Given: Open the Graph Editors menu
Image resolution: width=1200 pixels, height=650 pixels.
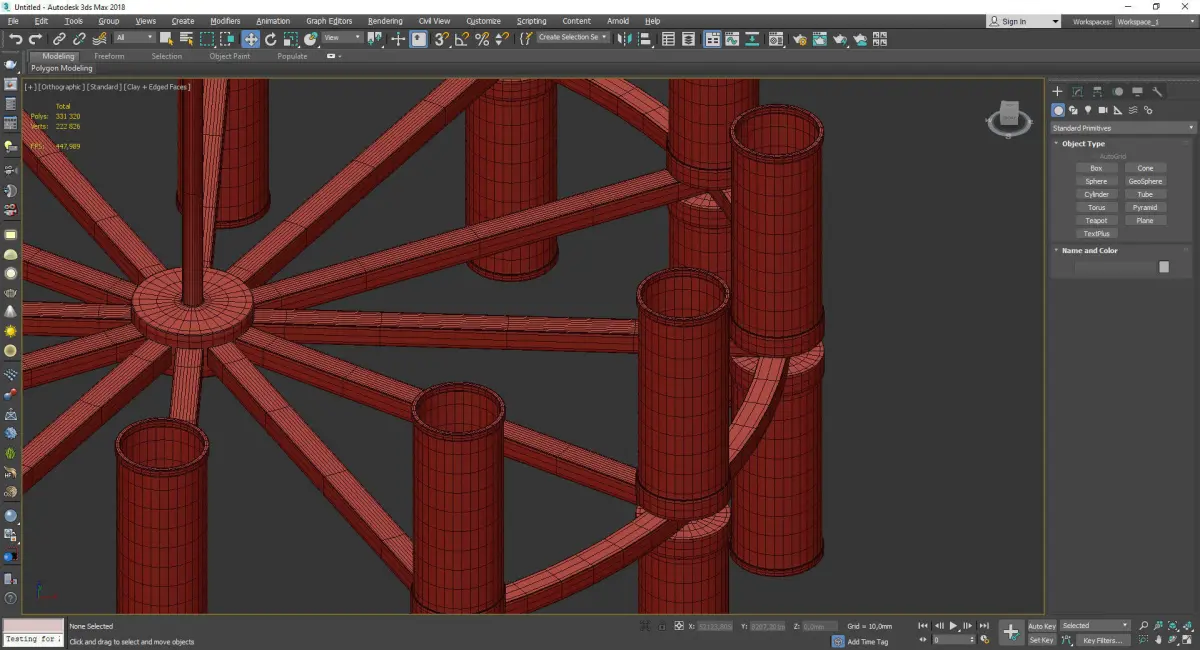Looking at the screenshot, I should tap(329, 21).
